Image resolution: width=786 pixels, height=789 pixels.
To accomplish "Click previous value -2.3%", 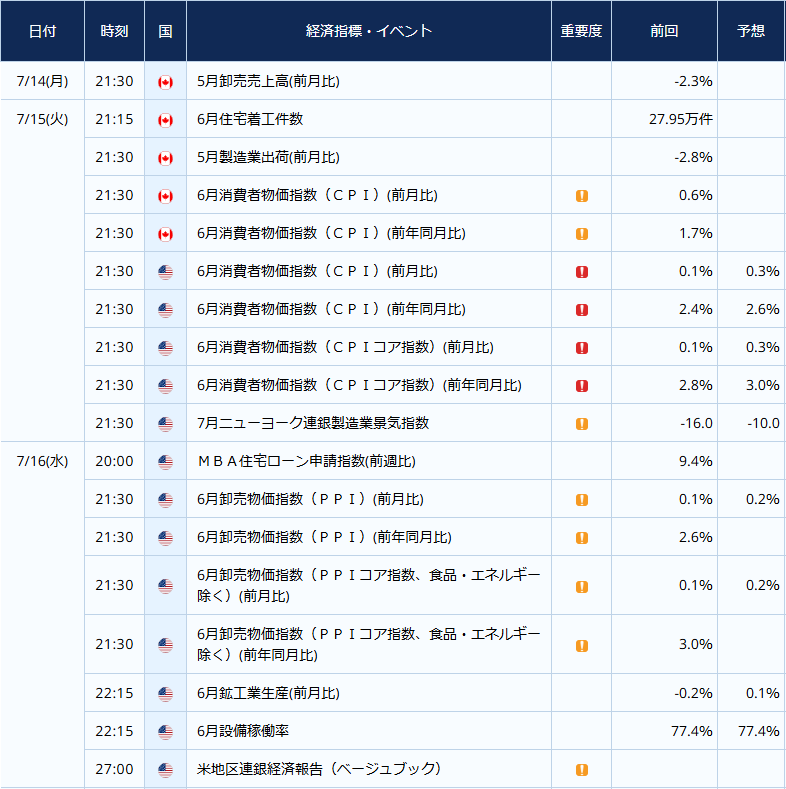I will point(693,81).
